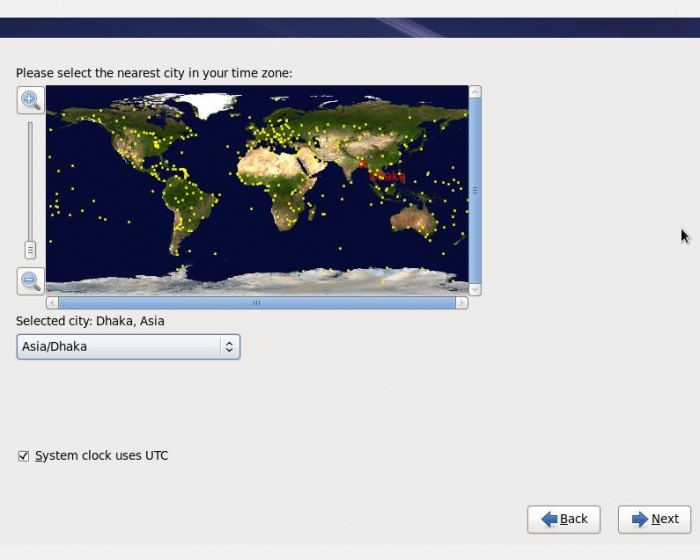Click the map's horizontal scrollbar thumb
The height and width of the screenshot is (560, 700).
257,303
